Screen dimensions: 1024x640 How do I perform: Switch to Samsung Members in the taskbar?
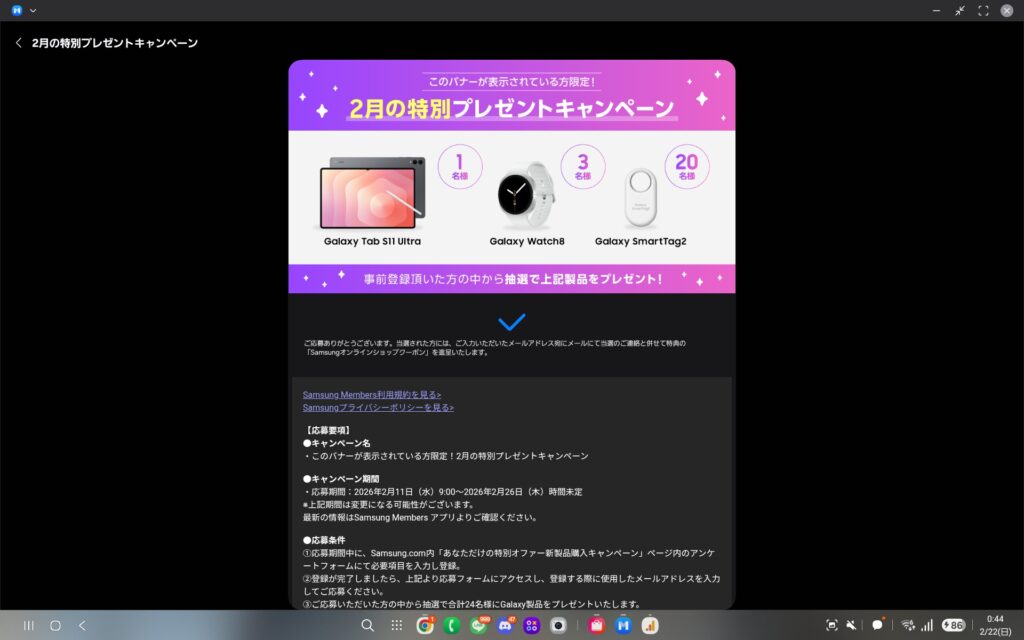(x=623, y=625)
